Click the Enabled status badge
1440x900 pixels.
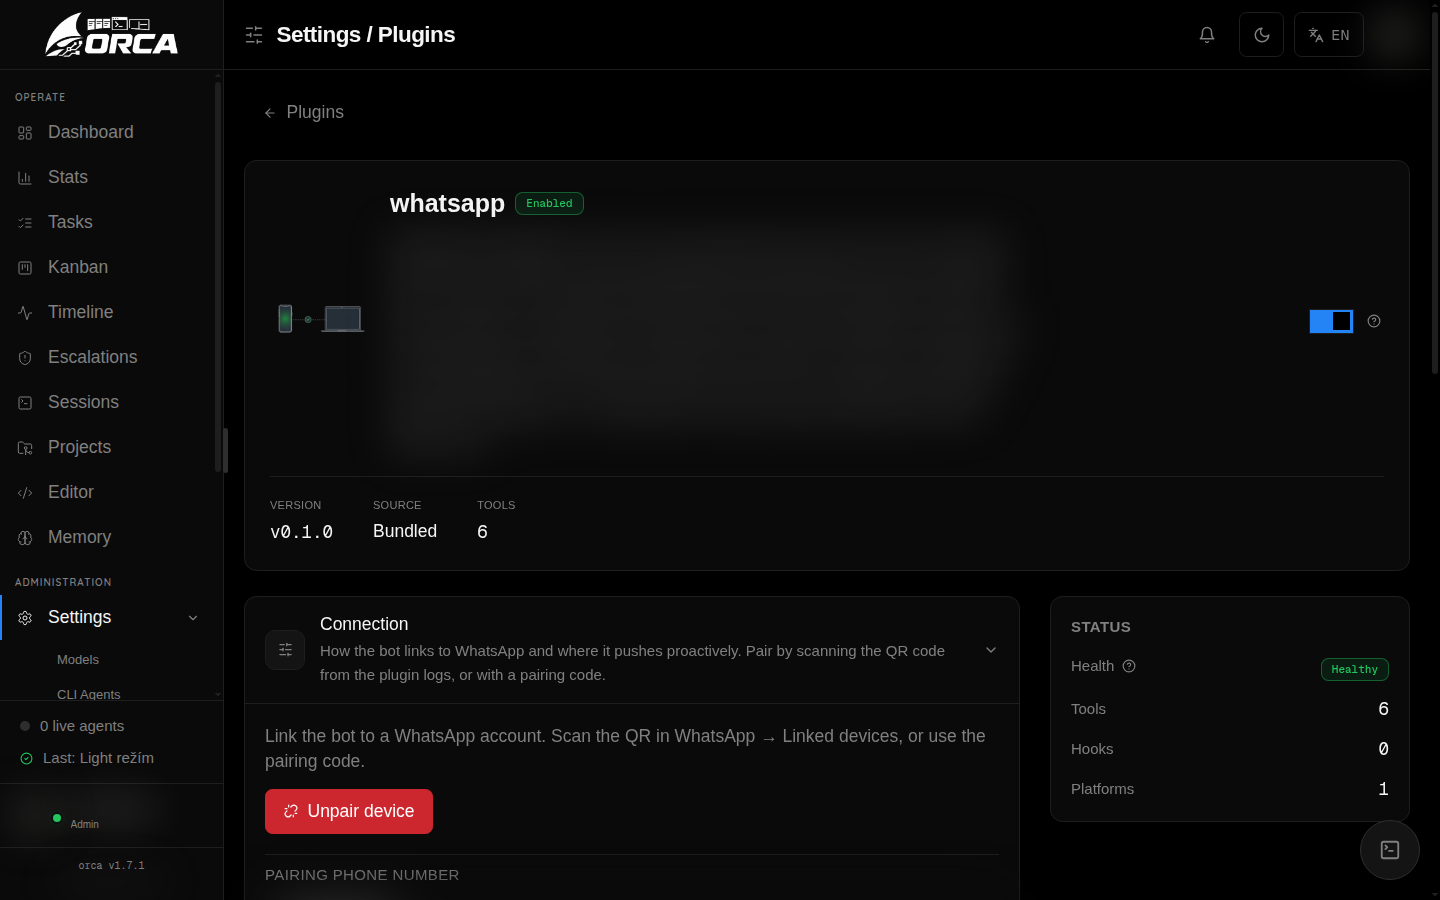point(549,203)
